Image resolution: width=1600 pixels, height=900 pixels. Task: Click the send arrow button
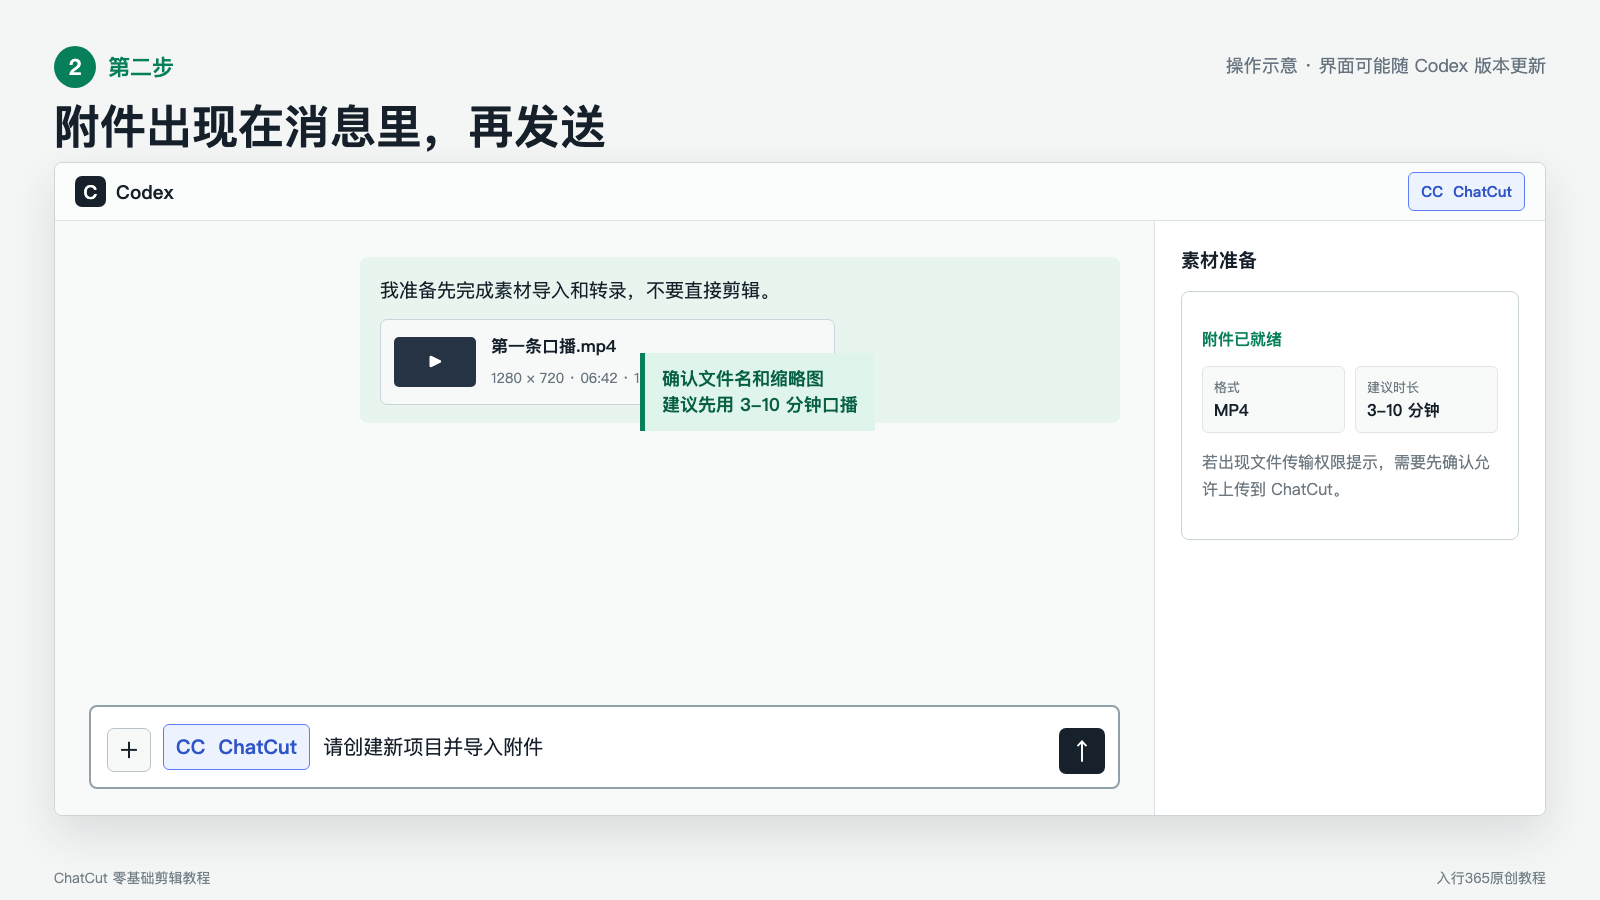click(1082, 751)
